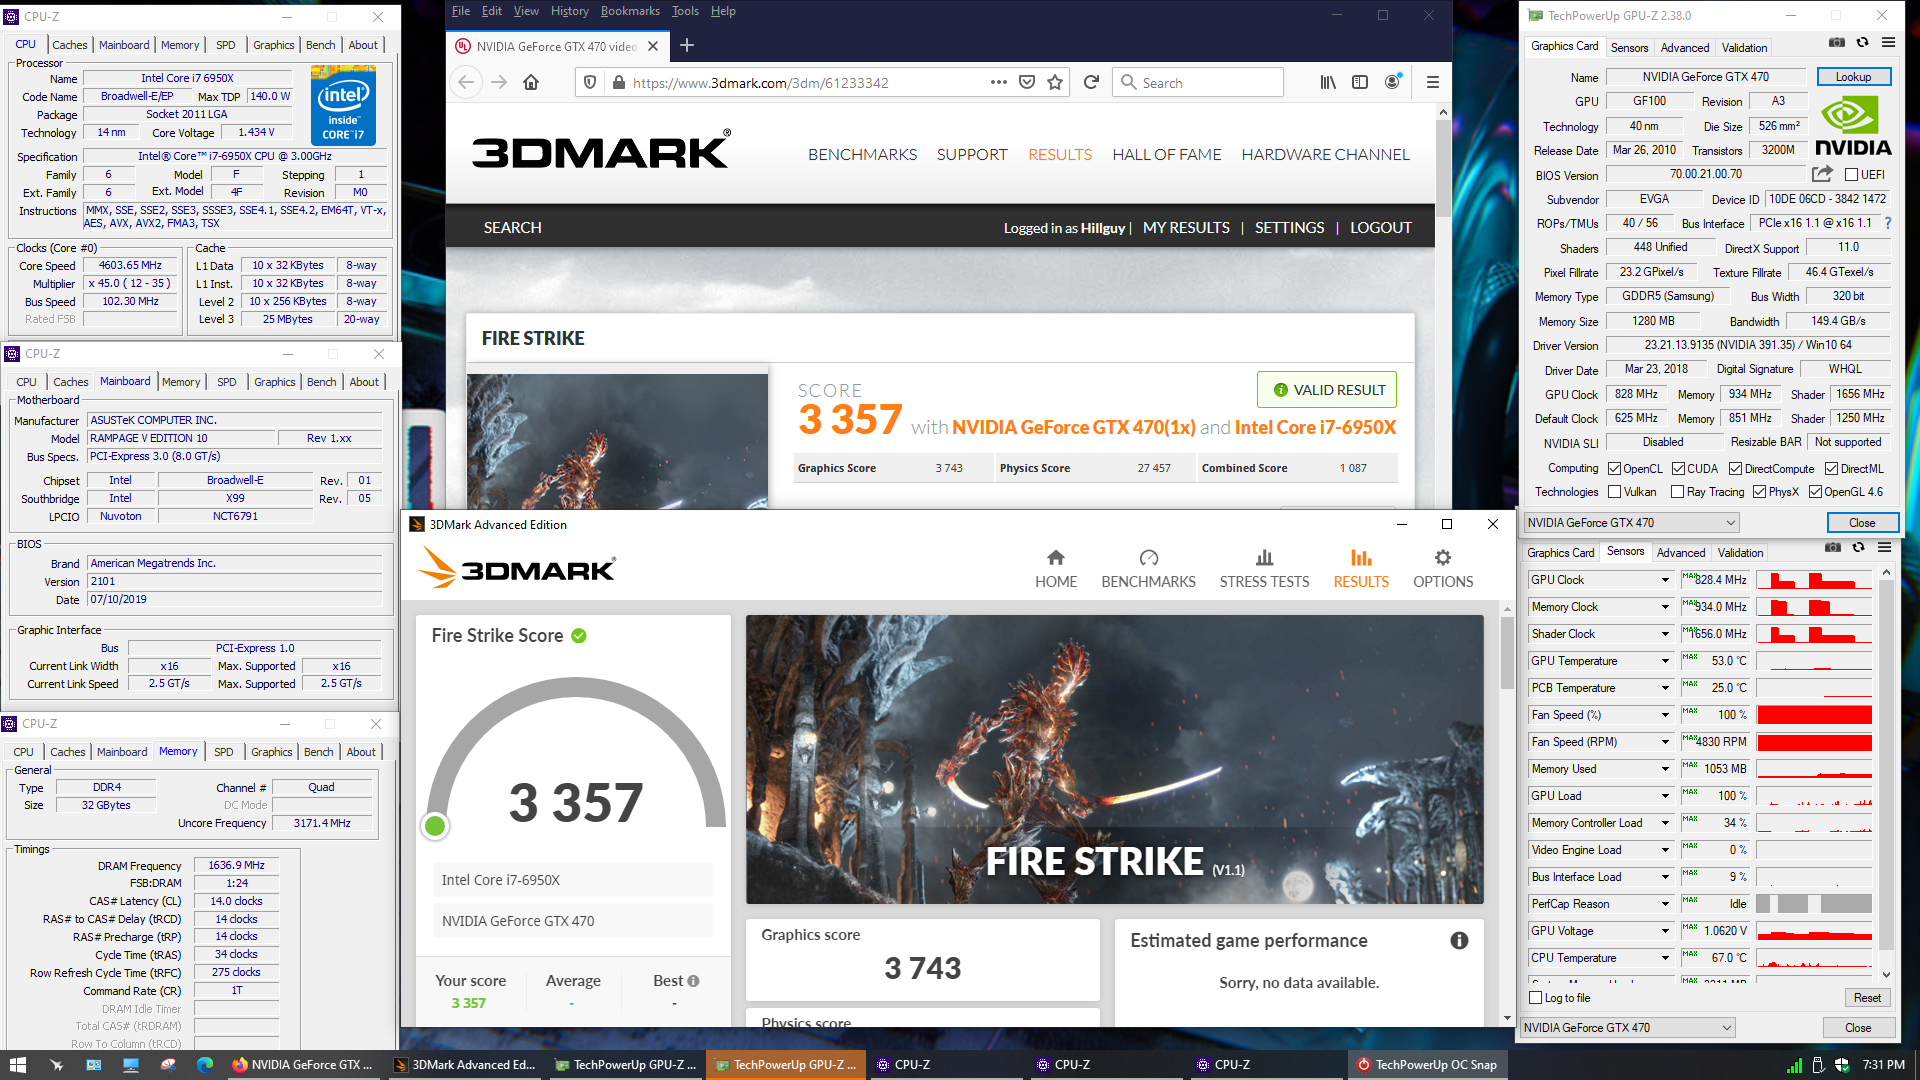Open the Windows Start menu

tap(17, 1065)
